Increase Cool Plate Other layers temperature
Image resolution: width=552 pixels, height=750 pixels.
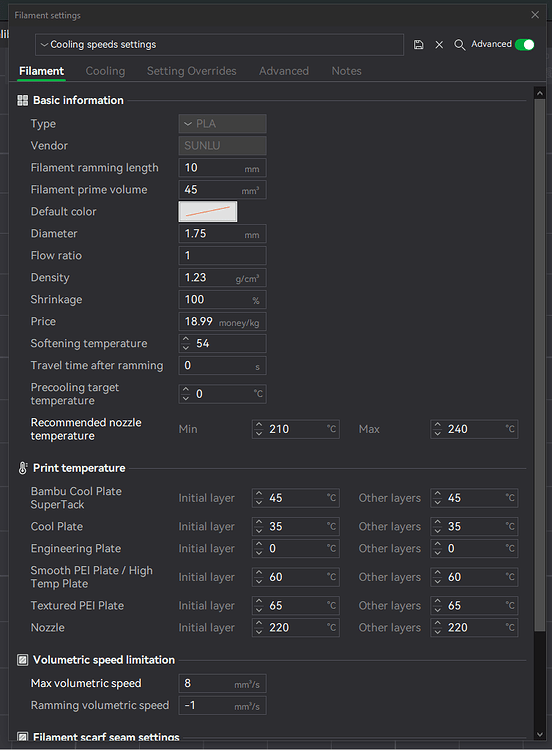(438, 522)
